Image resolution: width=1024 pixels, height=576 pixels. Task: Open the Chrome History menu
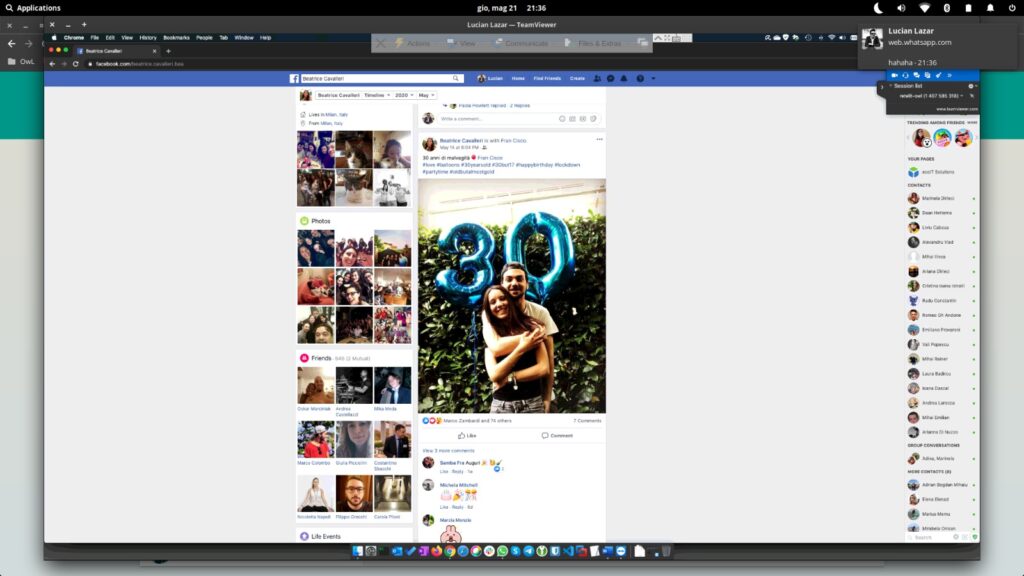coord(148,38)
